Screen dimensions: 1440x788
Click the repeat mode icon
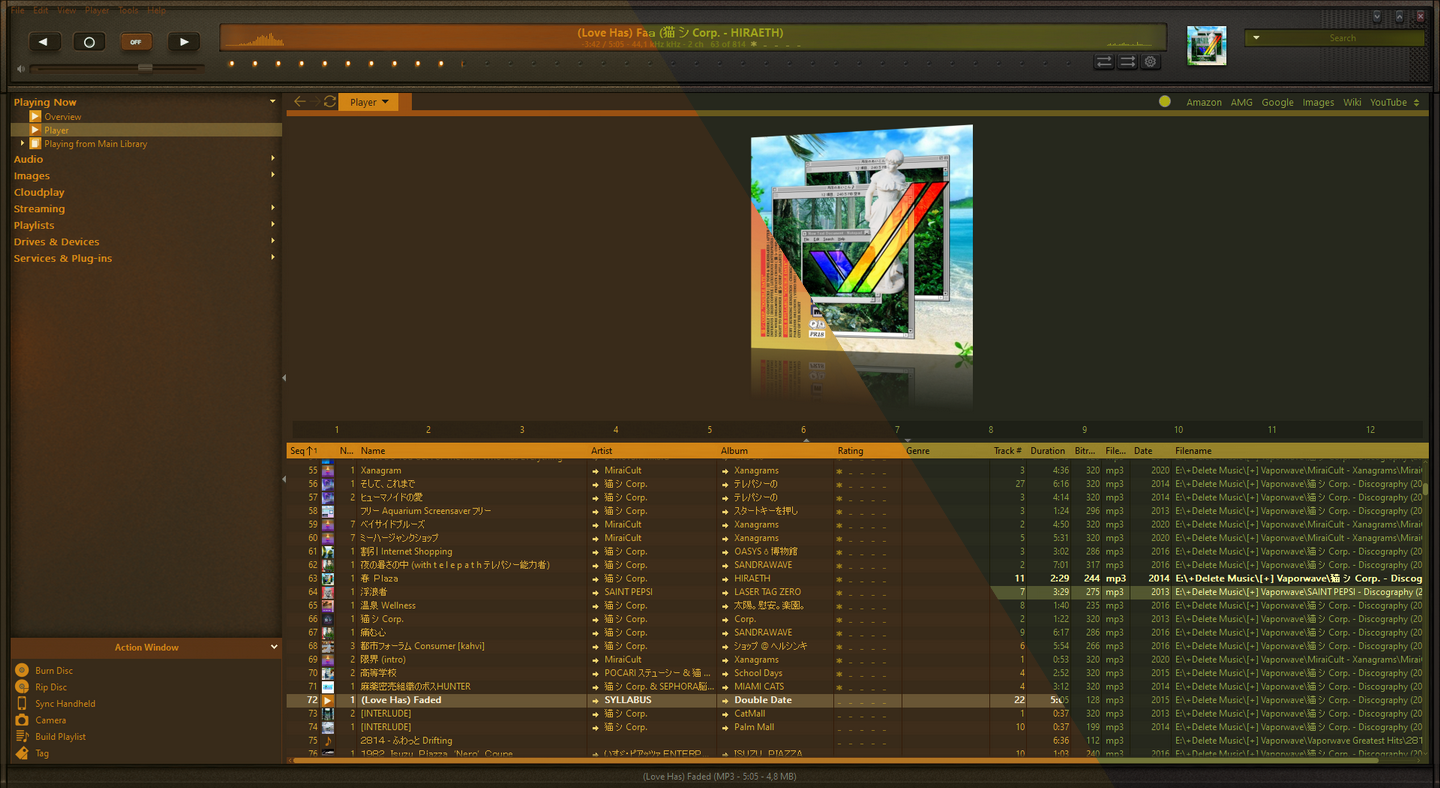click(x=1104, y=62)
